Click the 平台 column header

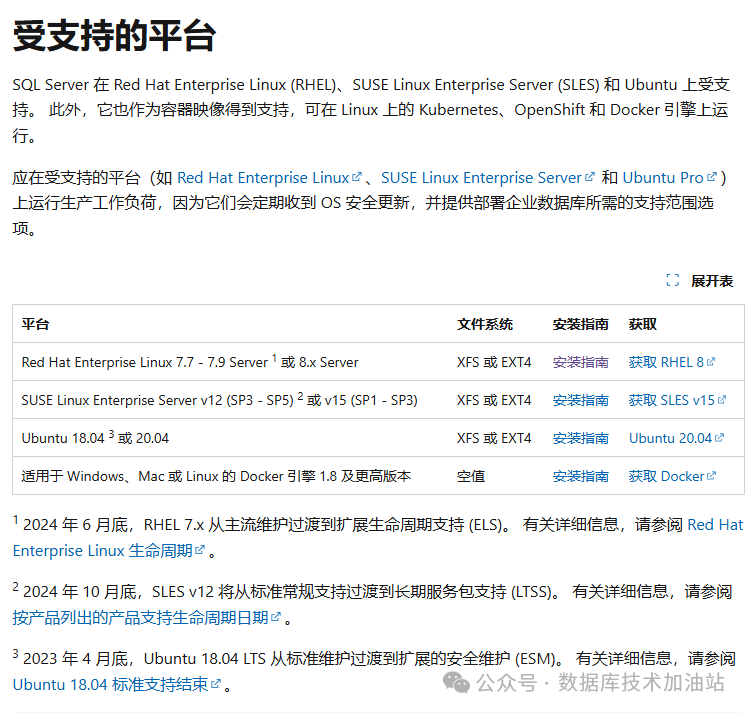tap(35, 324)
